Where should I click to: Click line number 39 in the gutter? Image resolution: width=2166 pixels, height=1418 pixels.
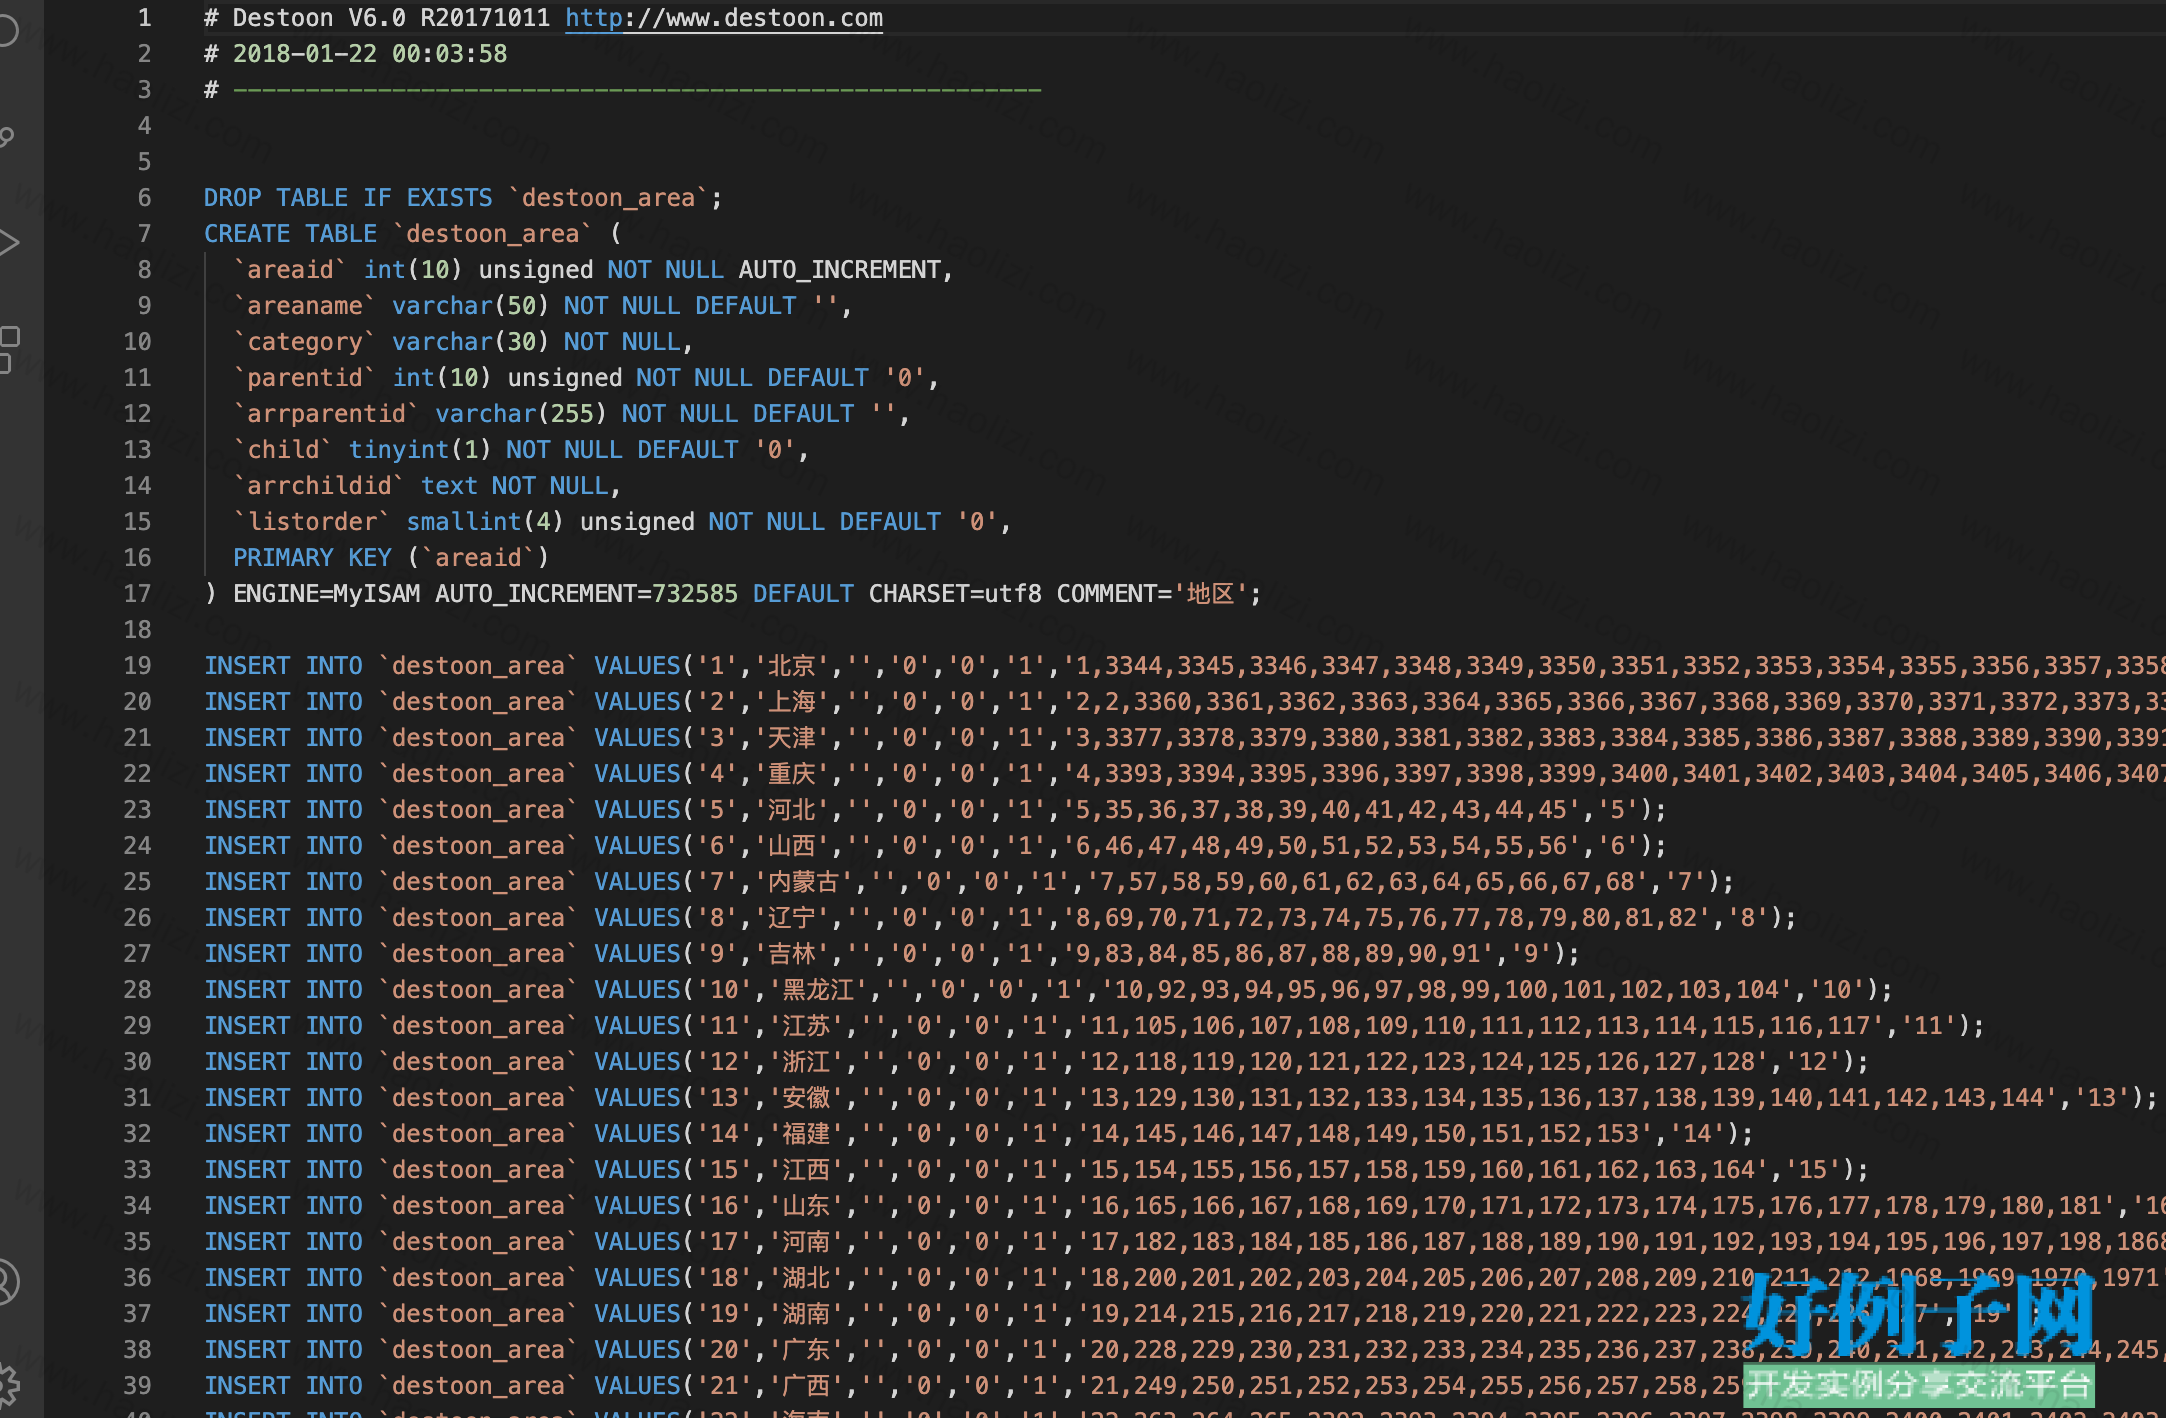coord(138,1386)
